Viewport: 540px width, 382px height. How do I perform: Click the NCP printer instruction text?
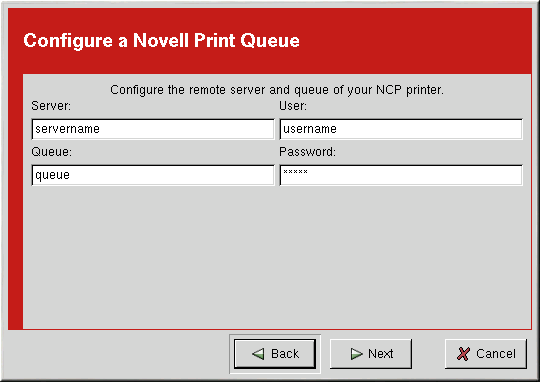(277, 90)
